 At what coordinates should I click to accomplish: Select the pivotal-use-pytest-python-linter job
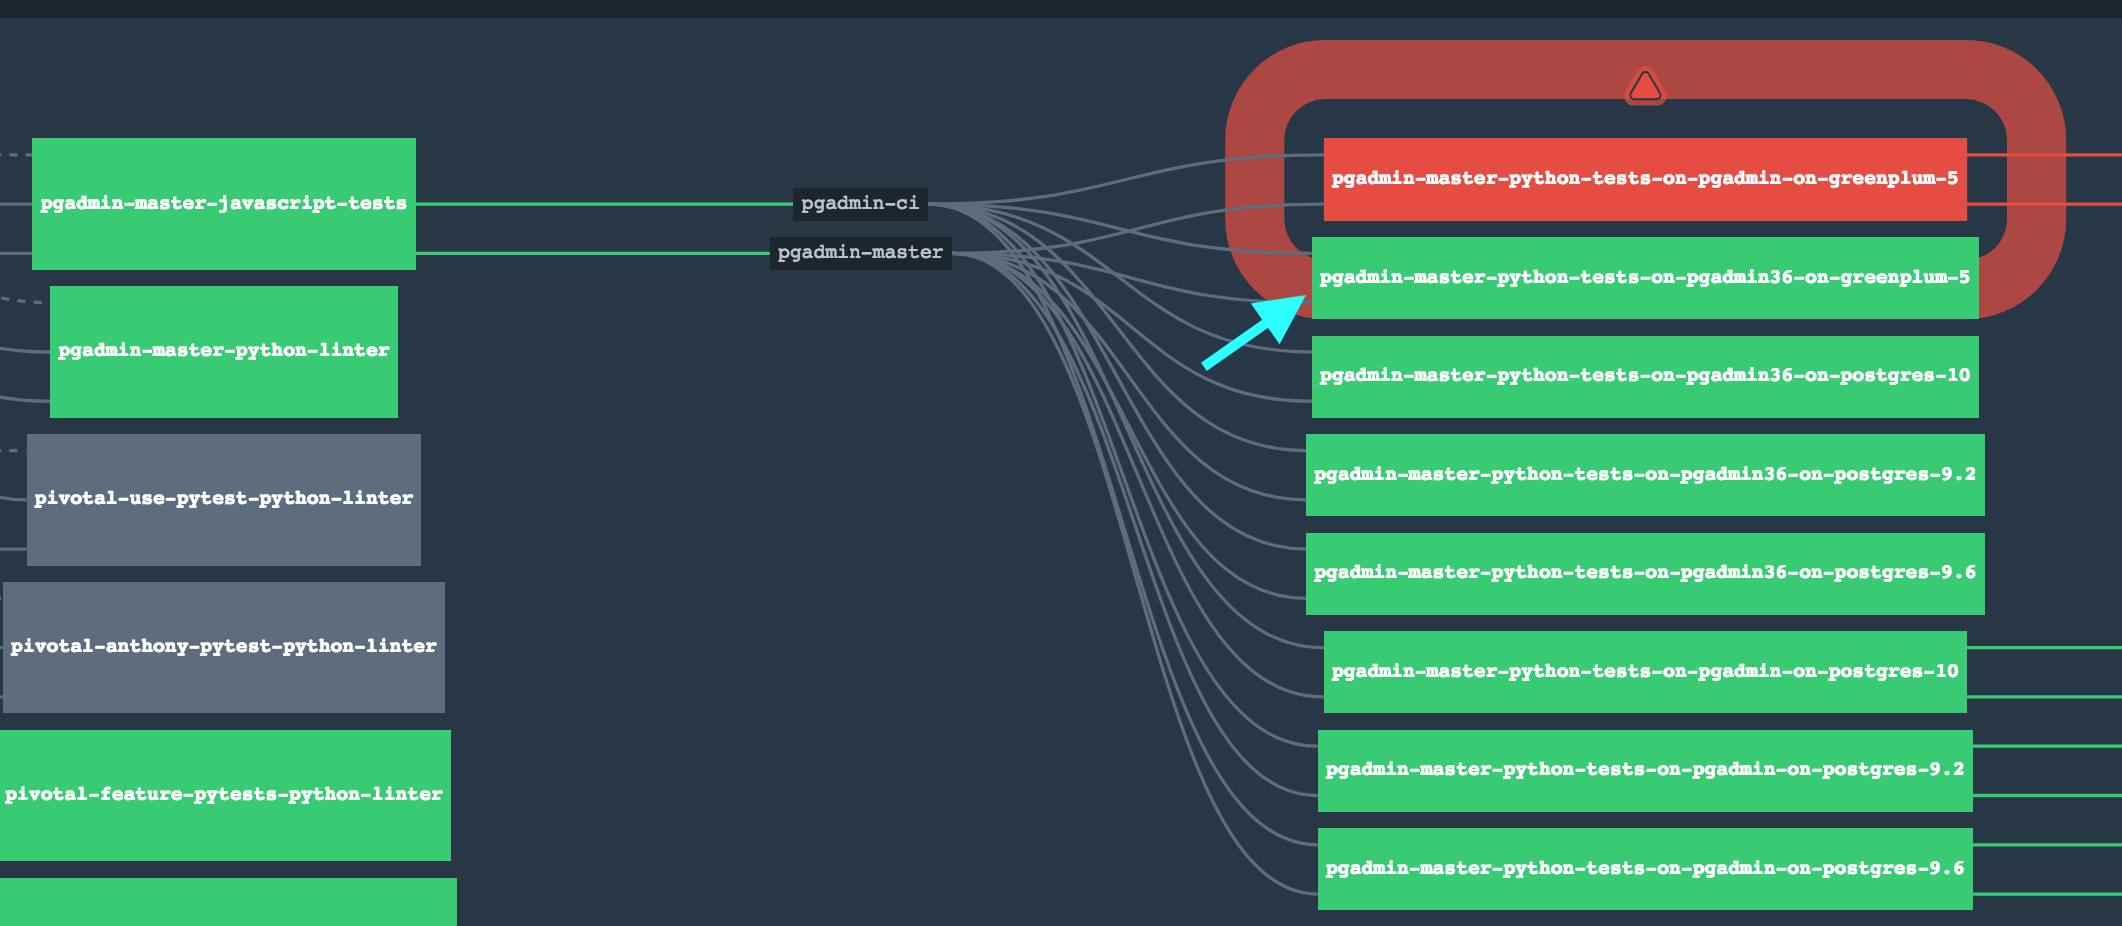(x=224, y=499)
